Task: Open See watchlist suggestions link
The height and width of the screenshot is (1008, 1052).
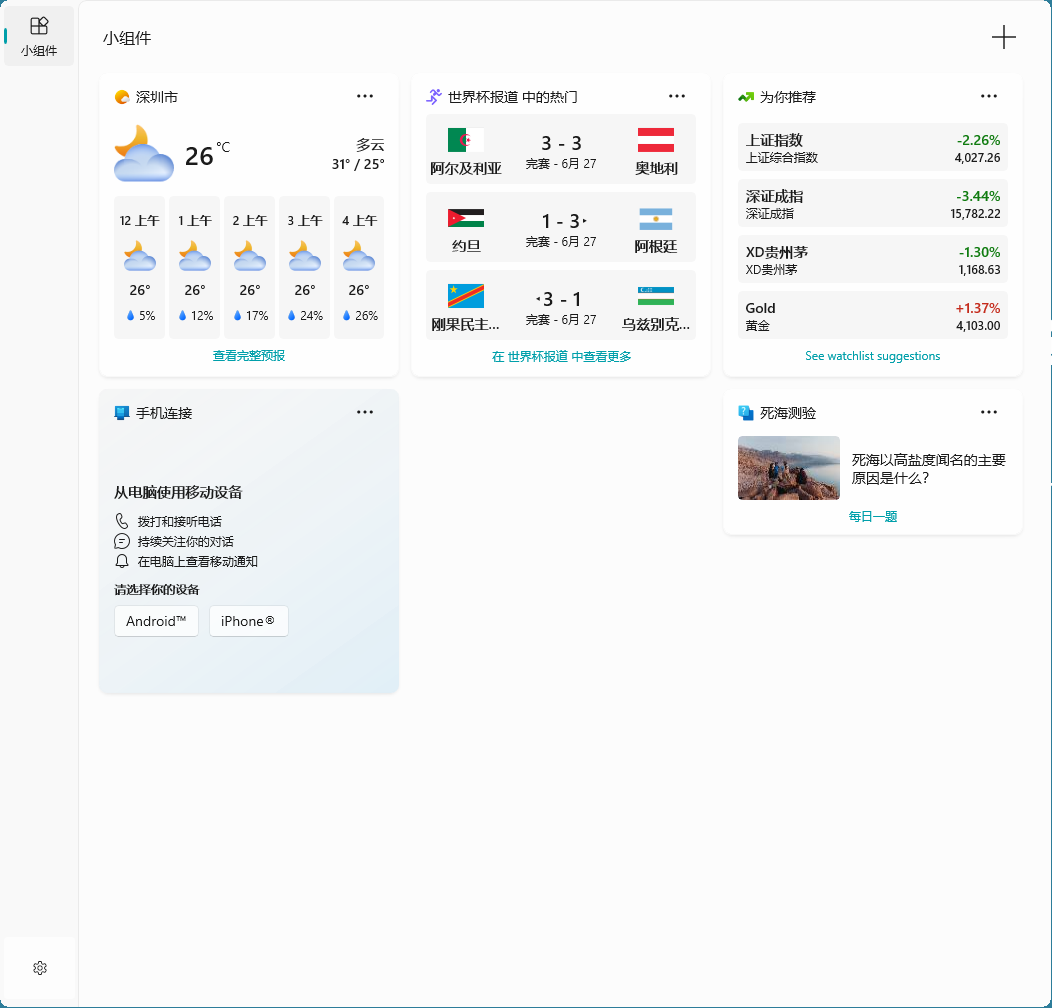Action: 872,356
